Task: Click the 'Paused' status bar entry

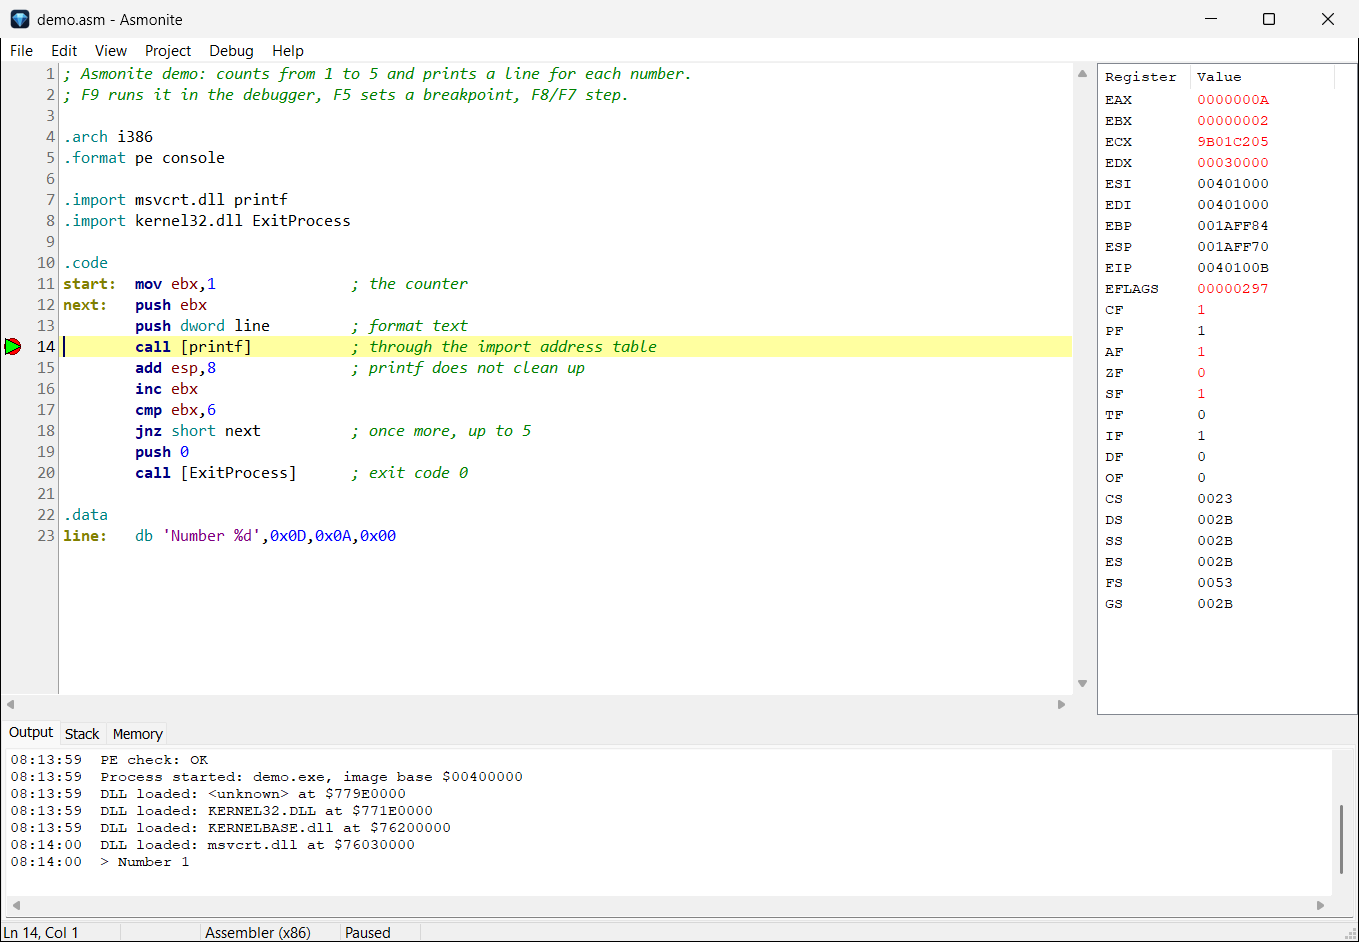Action: 368,932
